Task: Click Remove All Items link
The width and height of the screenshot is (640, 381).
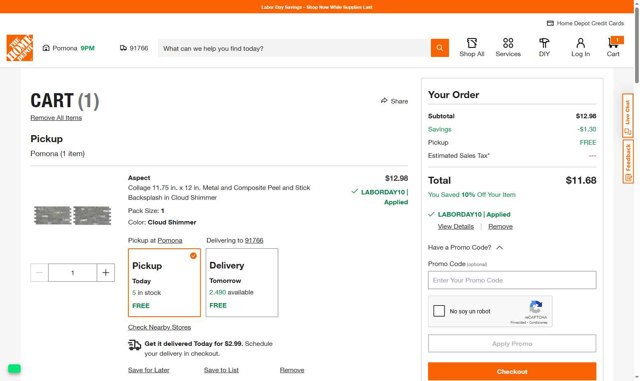Action: pos(56,118)
